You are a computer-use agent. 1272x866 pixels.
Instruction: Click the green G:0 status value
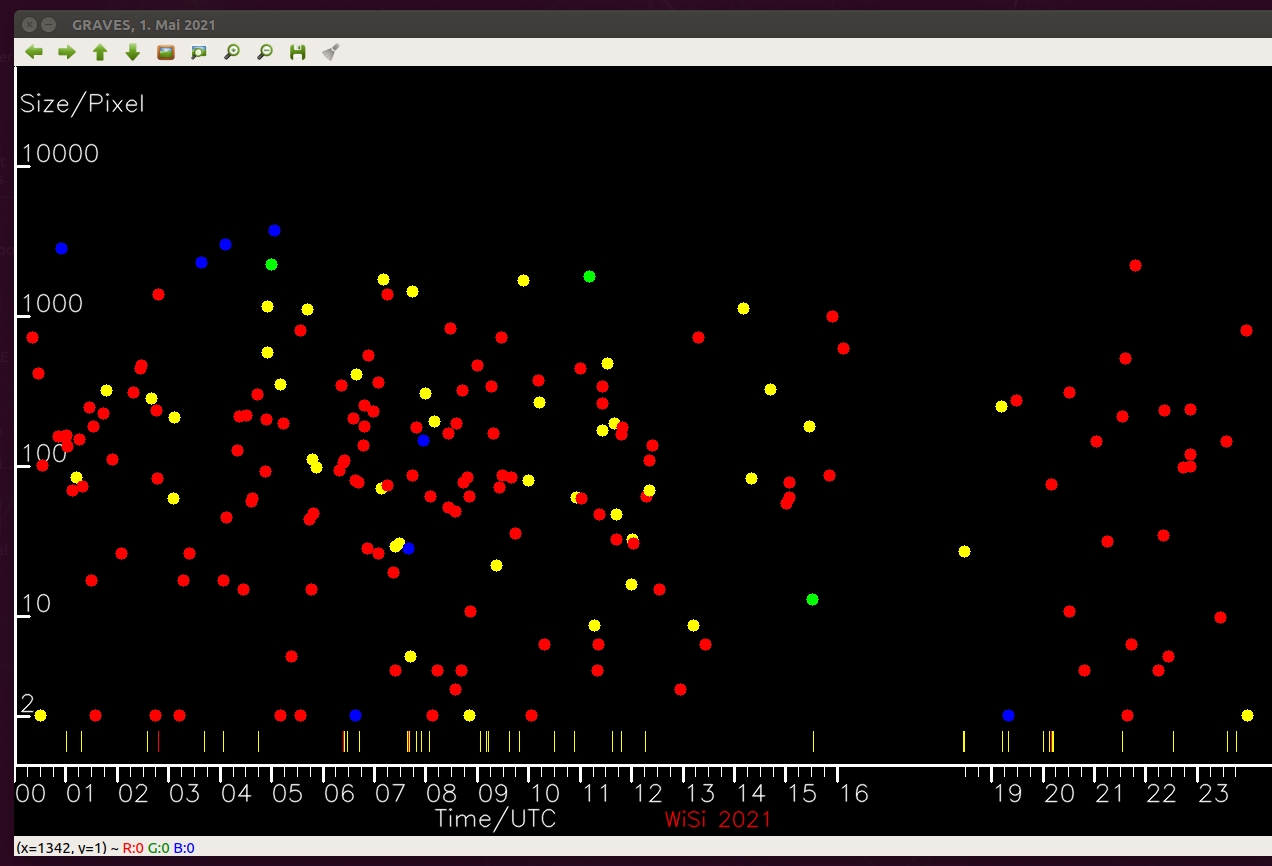point(158,848)
